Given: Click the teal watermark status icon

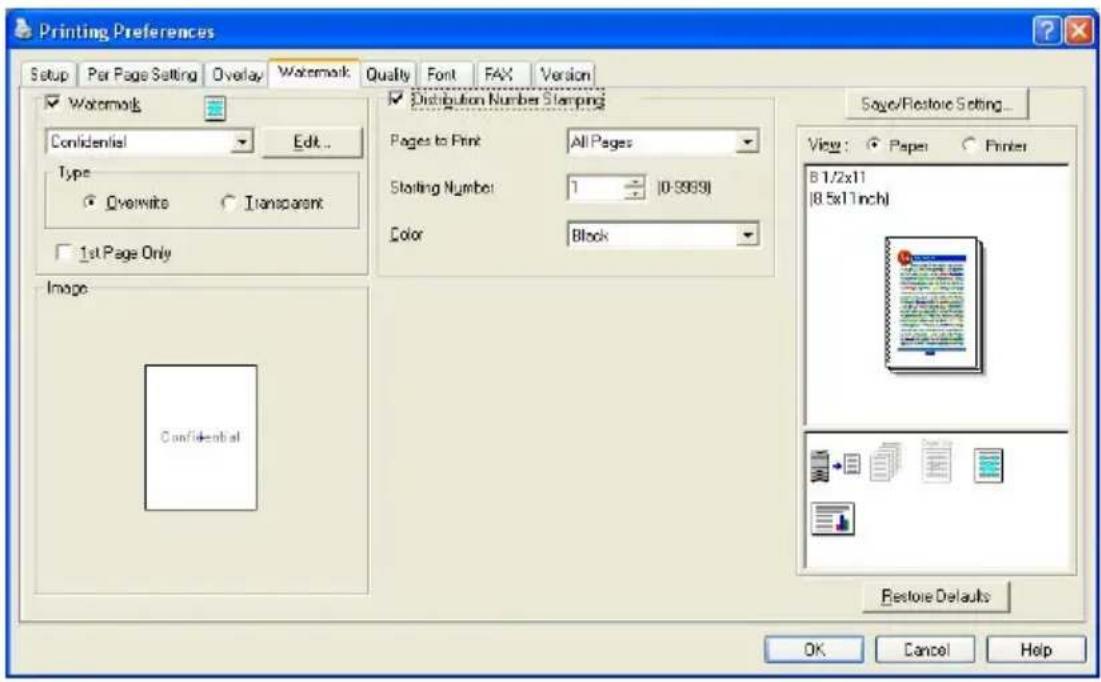Looking at the screenshot, I should [x=988, y=465].
